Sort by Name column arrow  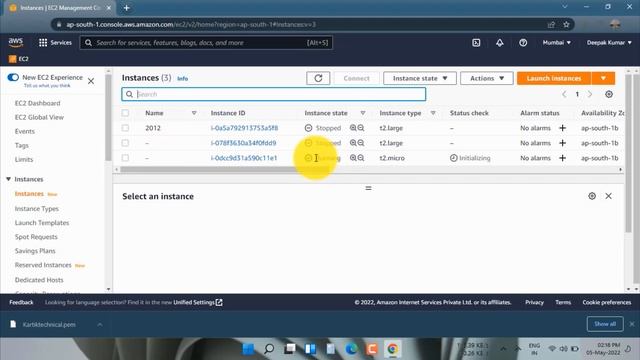pyautogui.click(x=194, y=113)
